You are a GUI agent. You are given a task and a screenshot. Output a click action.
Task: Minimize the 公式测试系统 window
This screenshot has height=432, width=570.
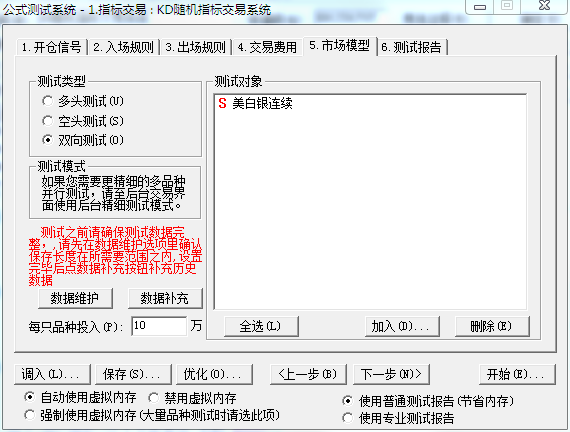(479, 7)
